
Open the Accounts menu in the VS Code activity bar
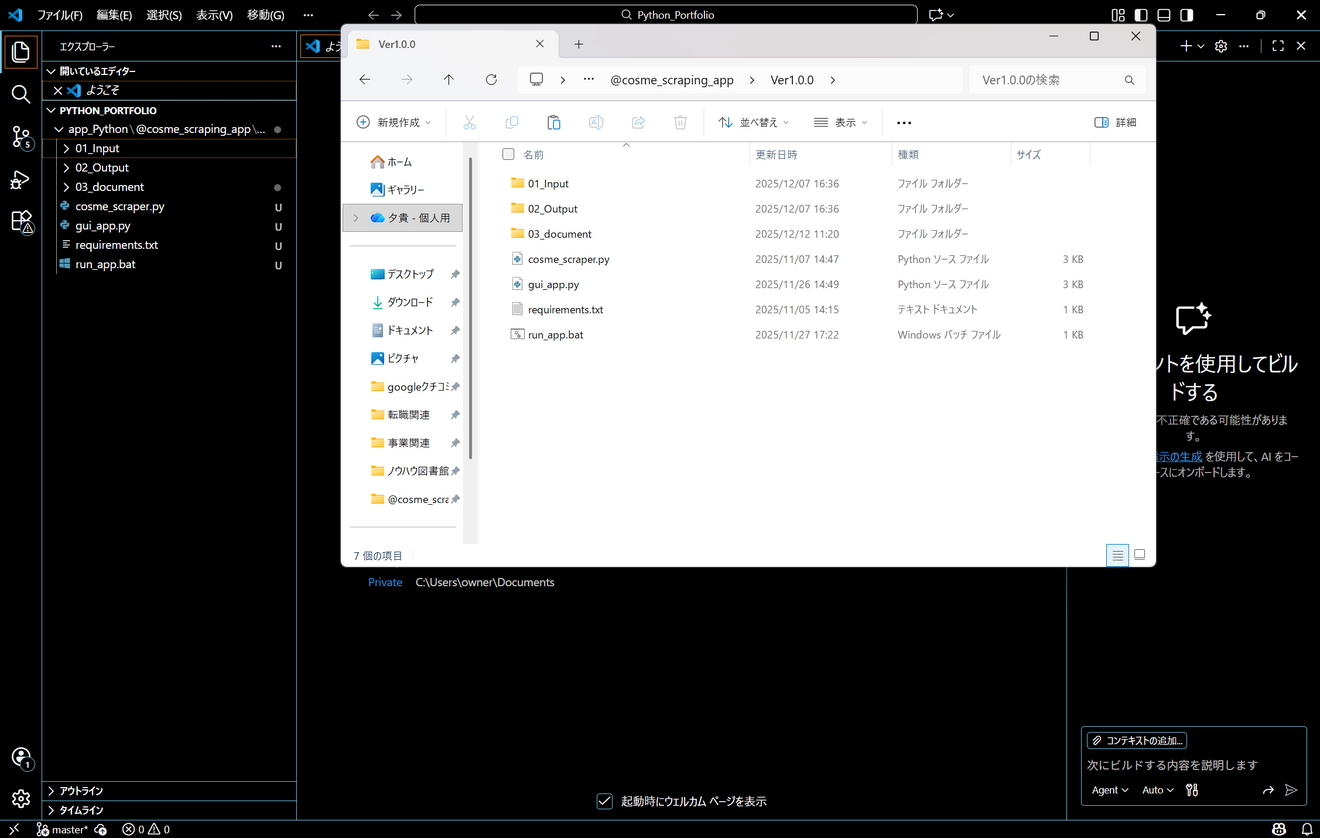(20, 757)
